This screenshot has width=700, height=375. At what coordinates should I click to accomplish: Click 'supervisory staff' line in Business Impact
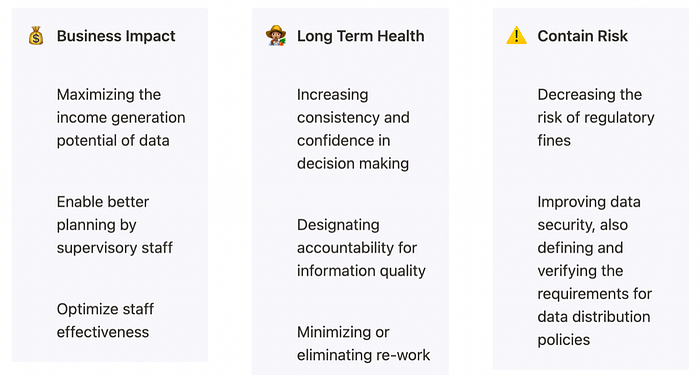[x=115, y=248]
